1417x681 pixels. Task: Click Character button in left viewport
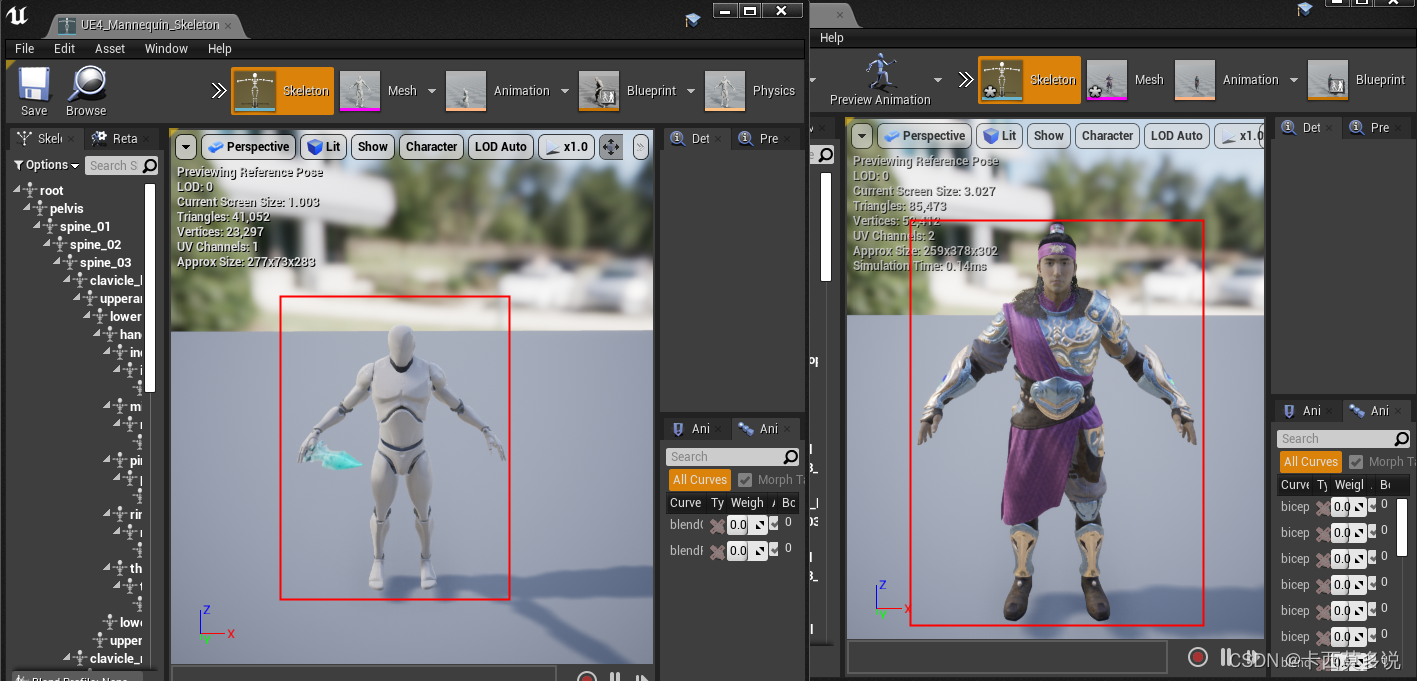click(x=432, y=147)
